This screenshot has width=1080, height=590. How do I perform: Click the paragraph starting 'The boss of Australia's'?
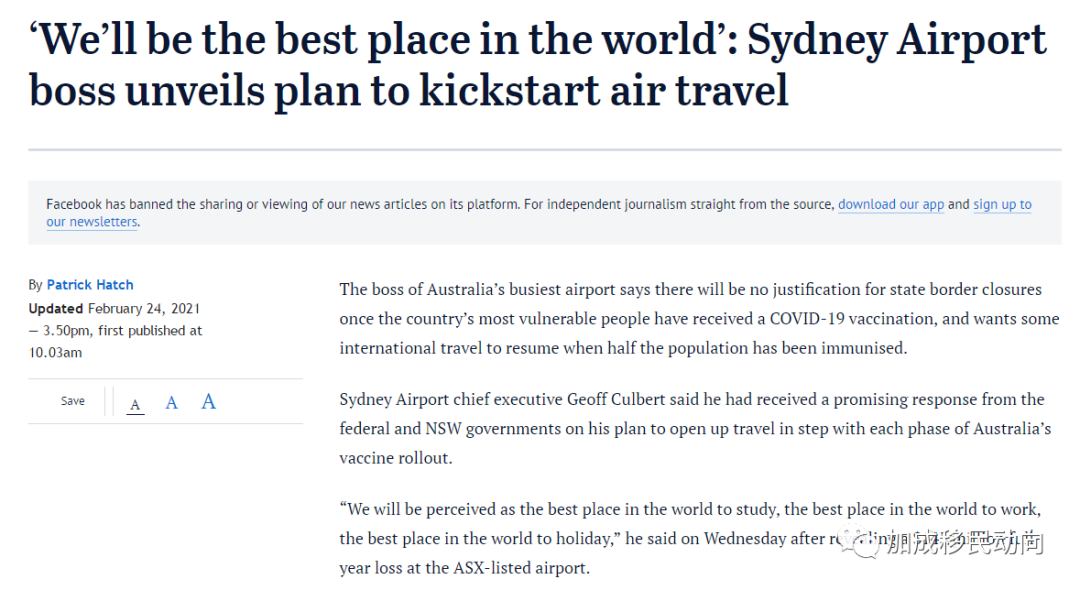[x=699, y=319]
